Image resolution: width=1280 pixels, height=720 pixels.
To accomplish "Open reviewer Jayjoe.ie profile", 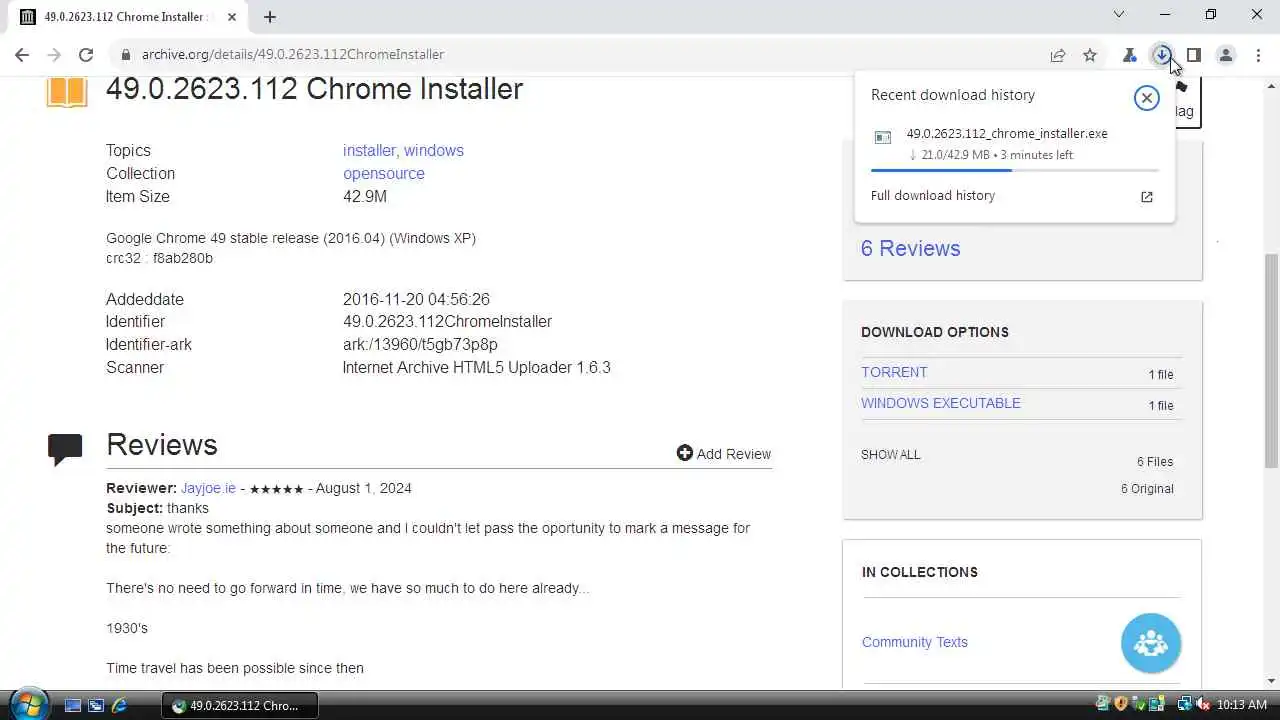I will [208, 488].
